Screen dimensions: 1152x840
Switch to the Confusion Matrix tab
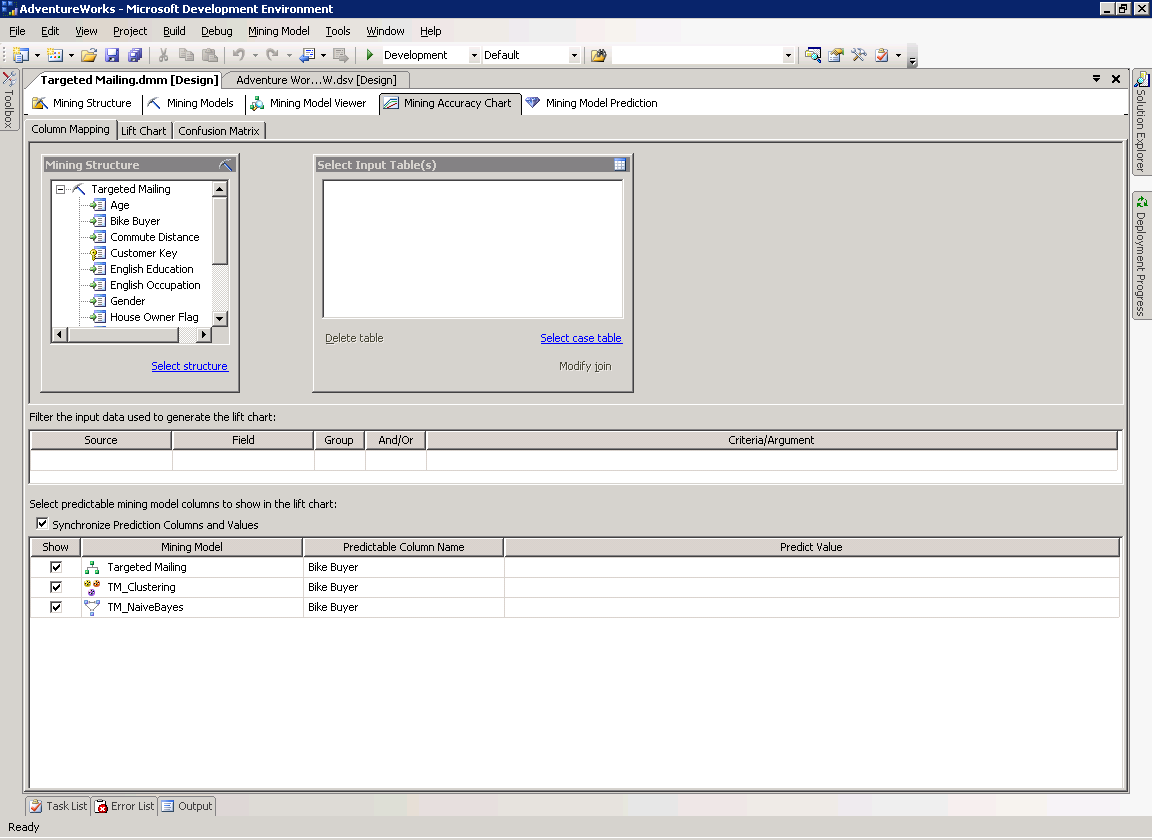coord(219,131)
